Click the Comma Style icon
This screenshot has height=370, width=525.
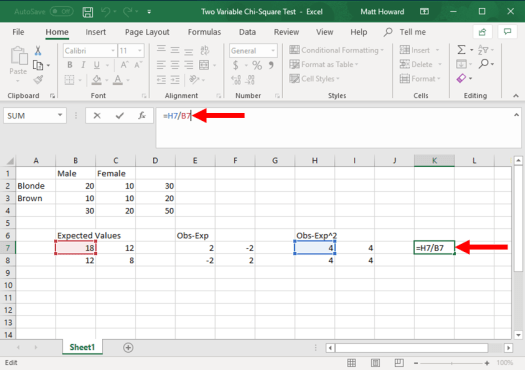(x=271, y=65)
